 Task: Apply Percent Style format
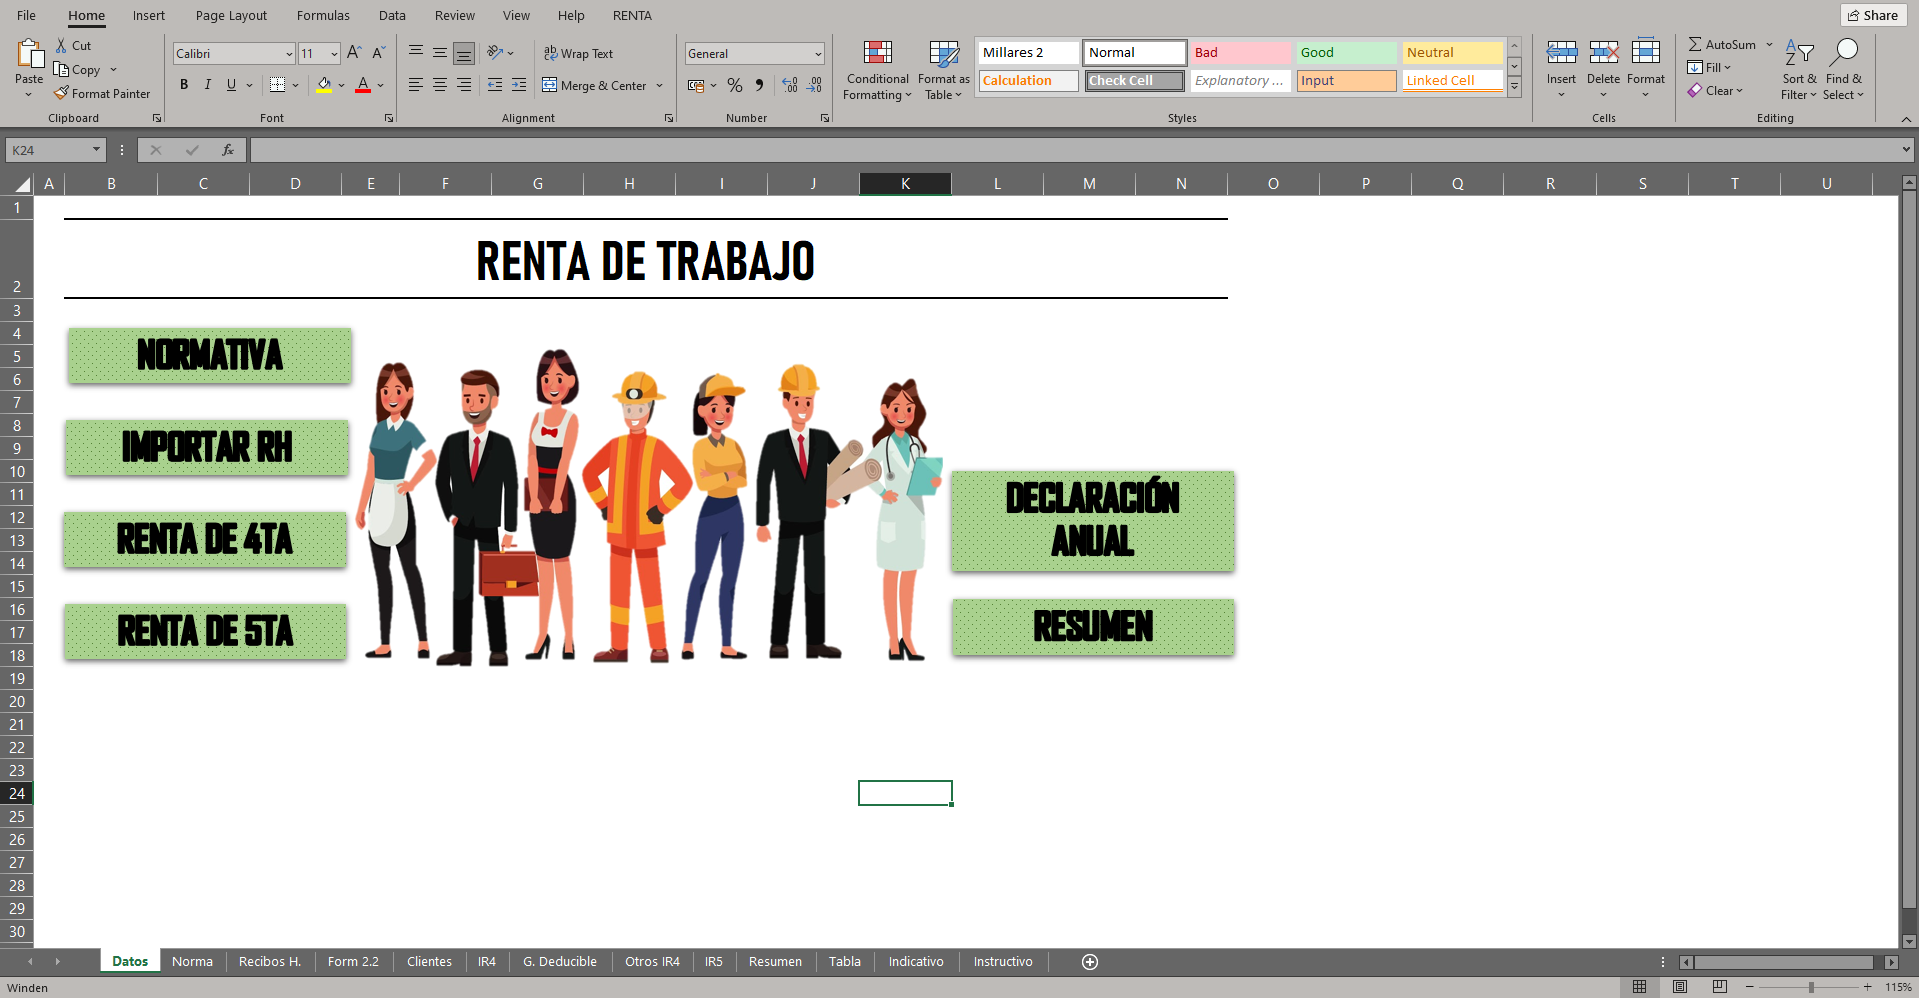[735, 85]
